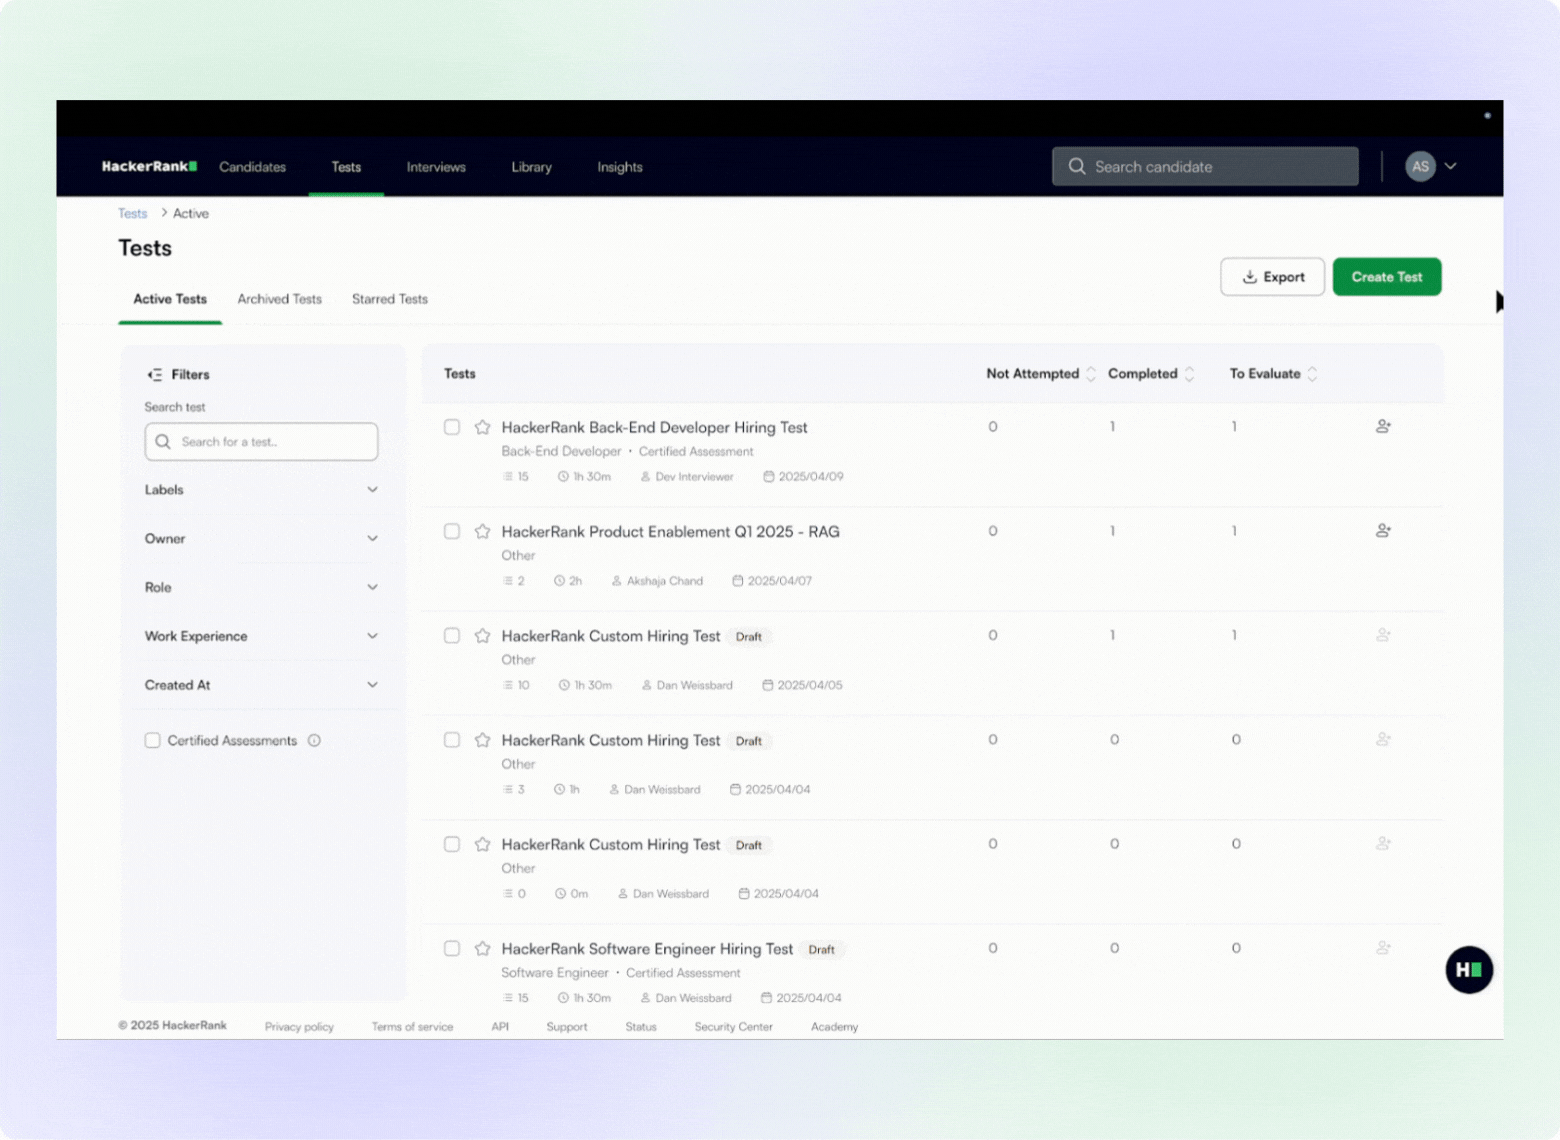Click the collapse Filters icon

click(155, 374)
